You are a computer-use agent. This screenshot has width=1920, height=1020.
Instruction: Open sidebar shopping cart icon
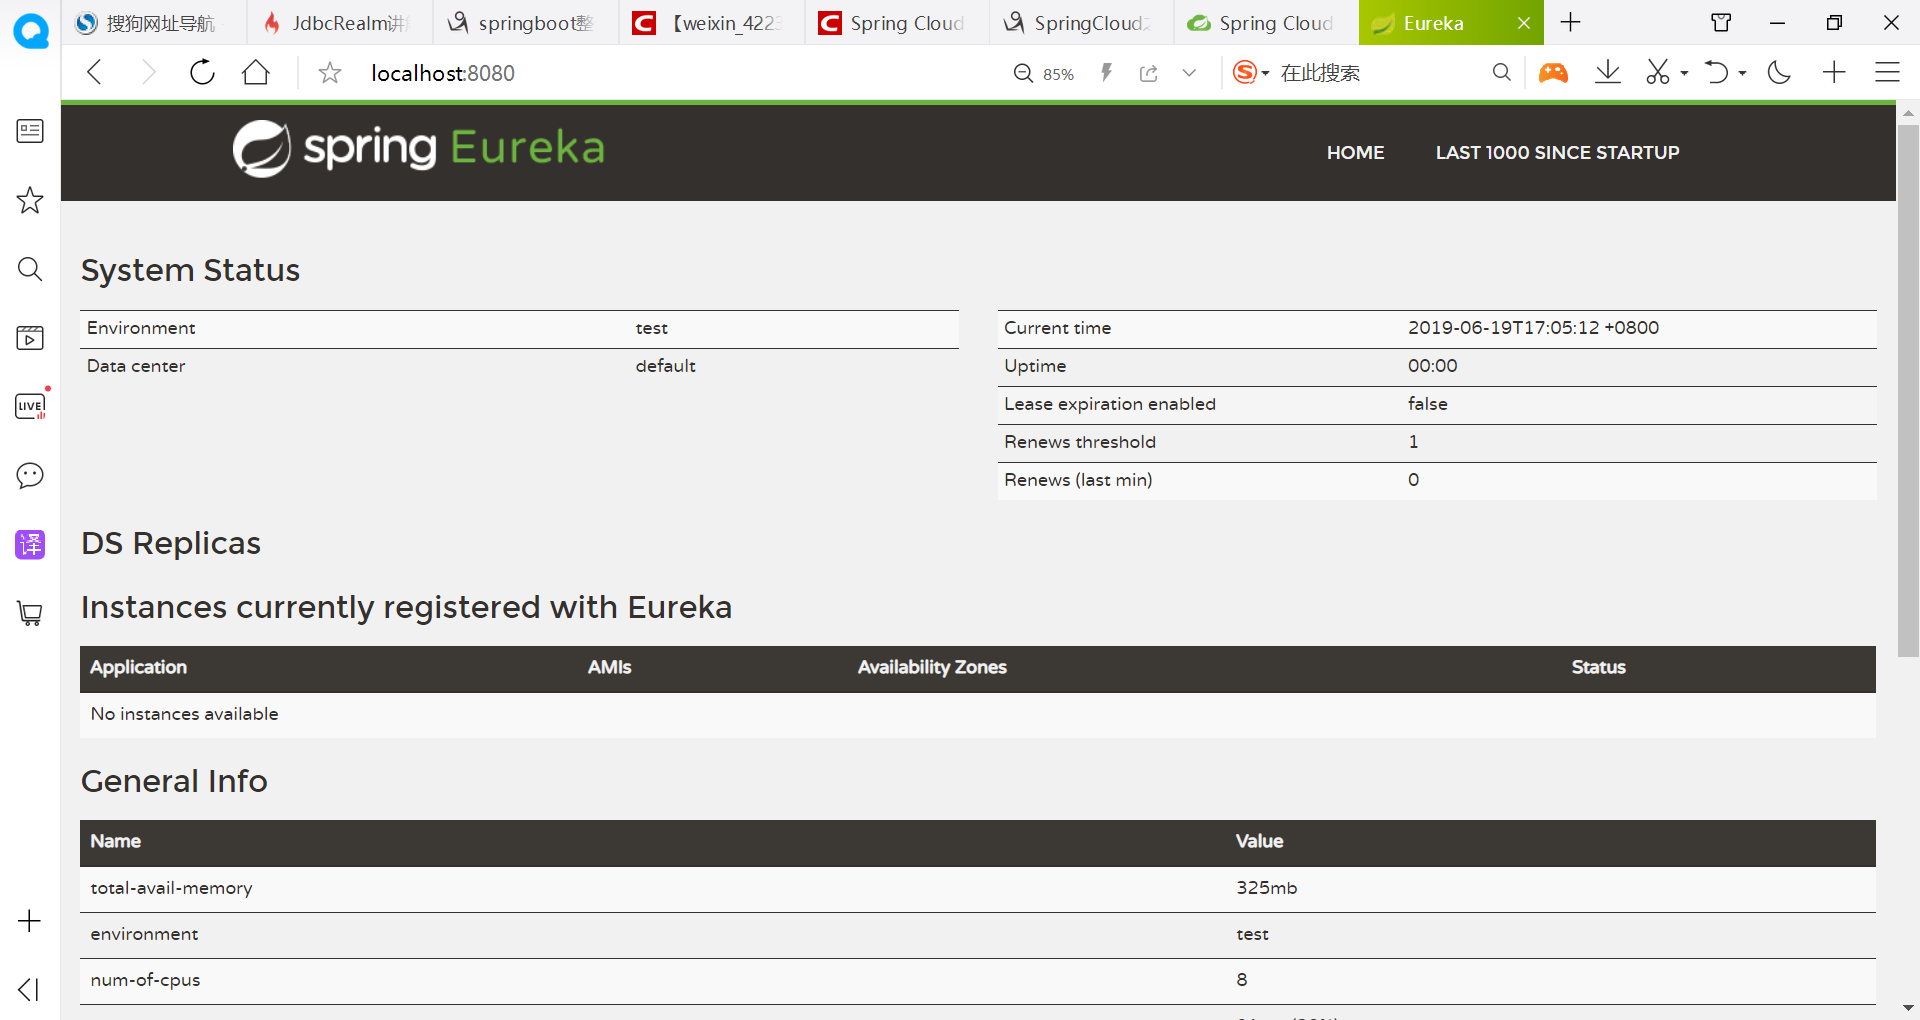pos(30,613)
